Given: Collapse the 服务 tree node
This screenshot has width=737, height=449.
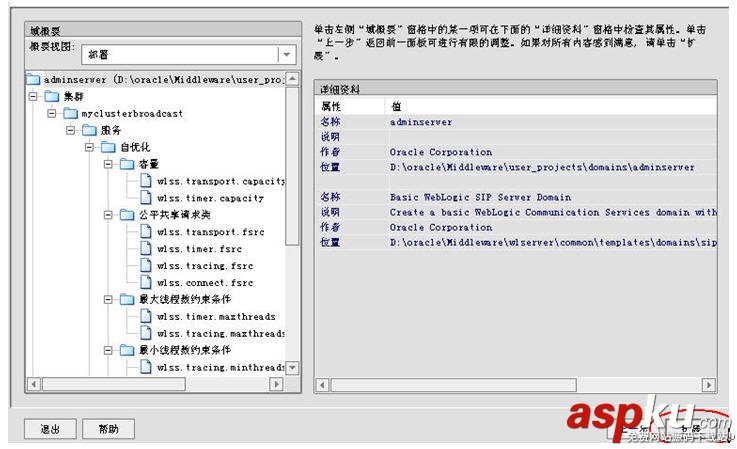Looking at the screenshot, I should [71, 130].
